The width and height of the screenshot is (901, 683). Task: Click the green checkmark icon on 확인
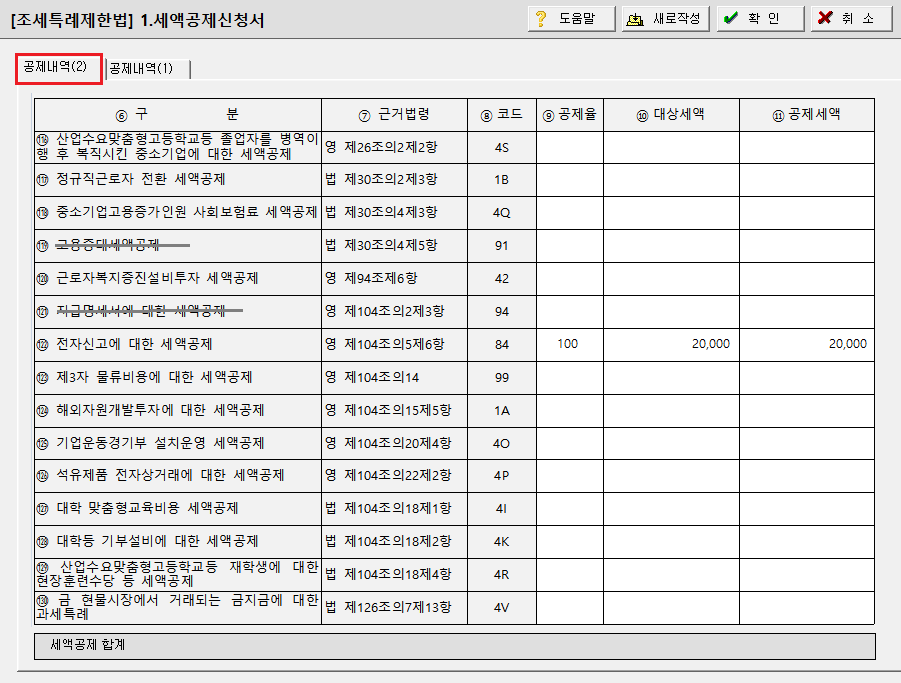tap(730, 18)
